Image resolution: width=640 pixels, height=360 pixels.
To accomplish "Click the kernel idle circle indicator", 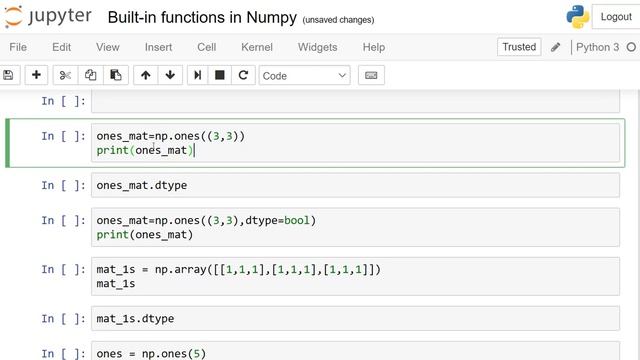I will coord(631,47).
